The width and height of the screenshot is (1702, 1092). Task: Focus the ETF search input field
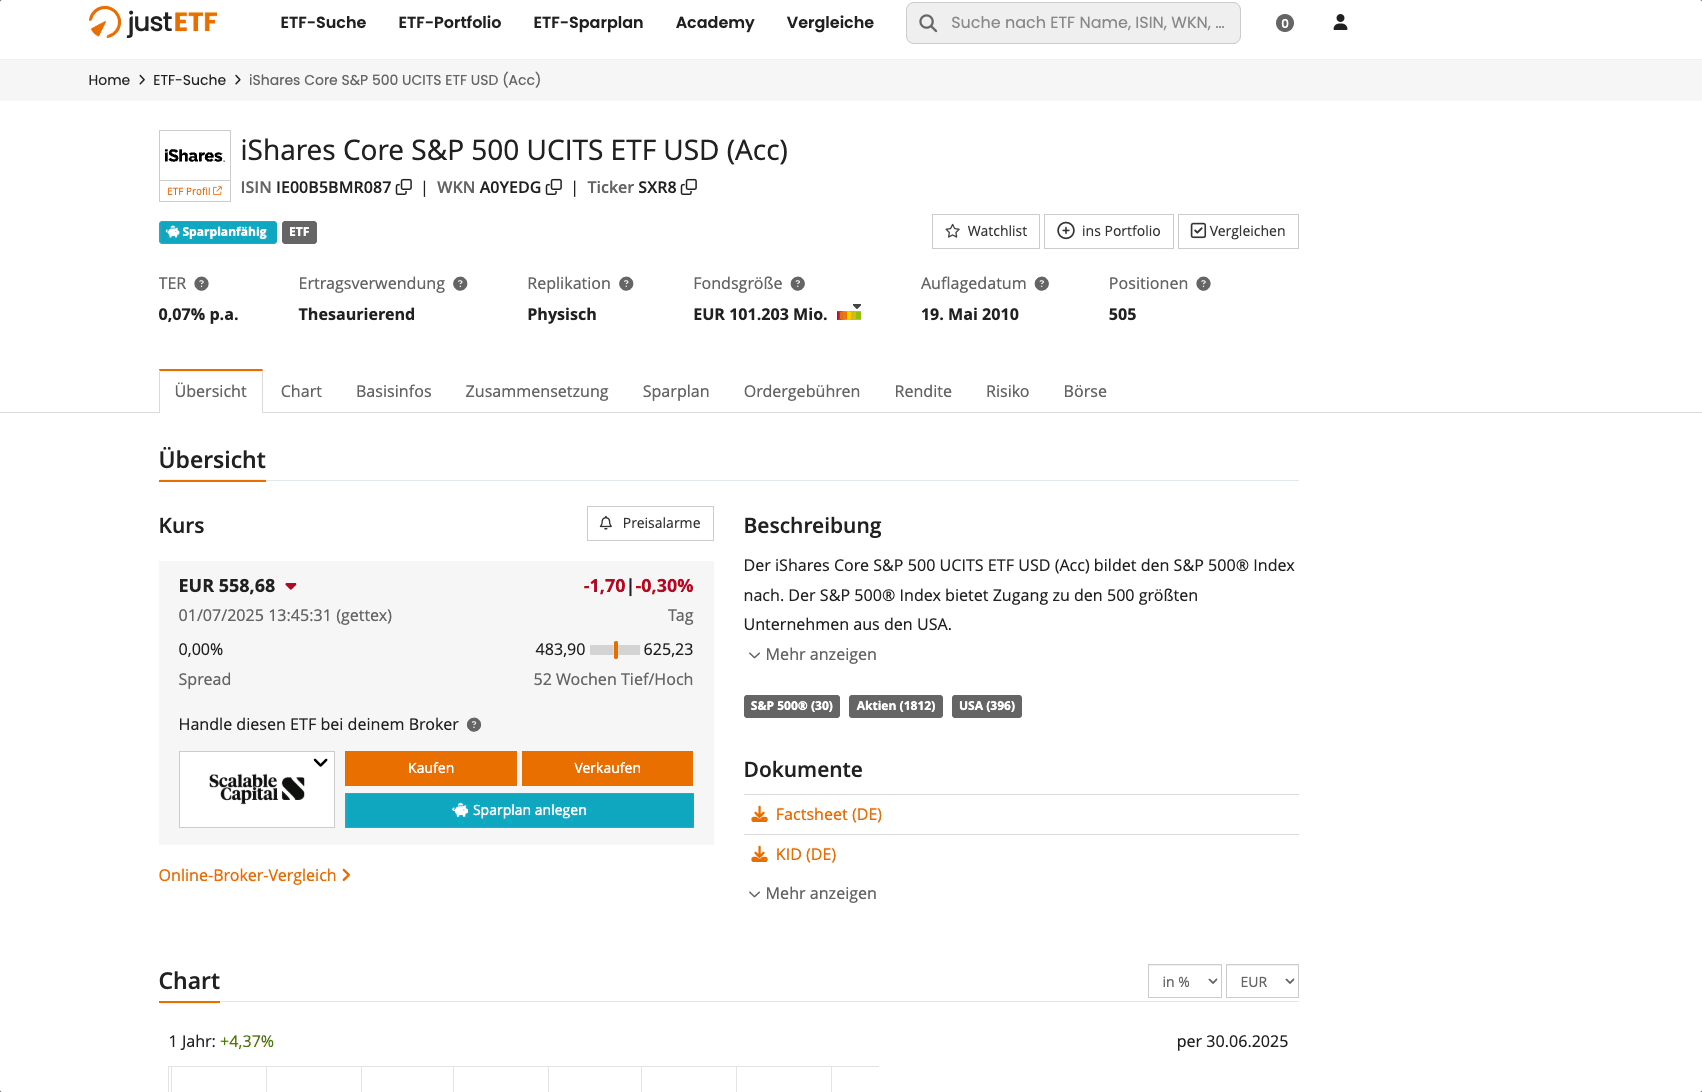(x=1087, y=22)
